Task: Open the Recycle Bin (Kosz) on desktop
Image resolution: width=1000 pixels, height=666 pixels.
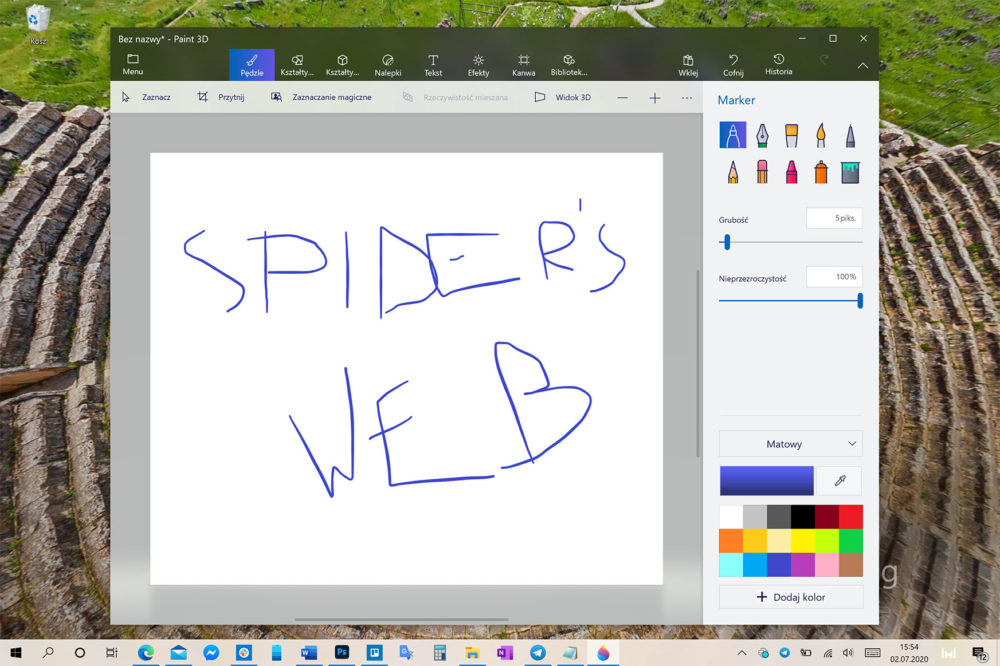Action: pos(38,25)
